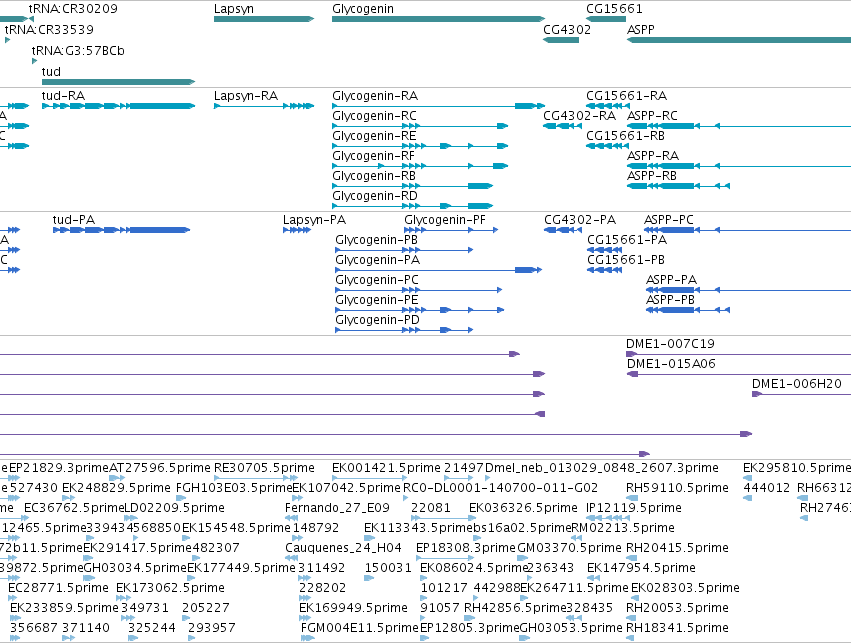Click the DME1-015A06 clone label

671,364
